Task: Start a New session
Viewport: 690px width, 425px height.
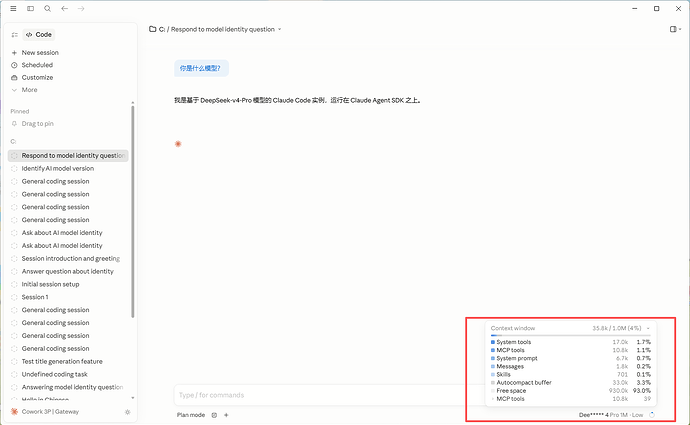Action: click(40, 52)
